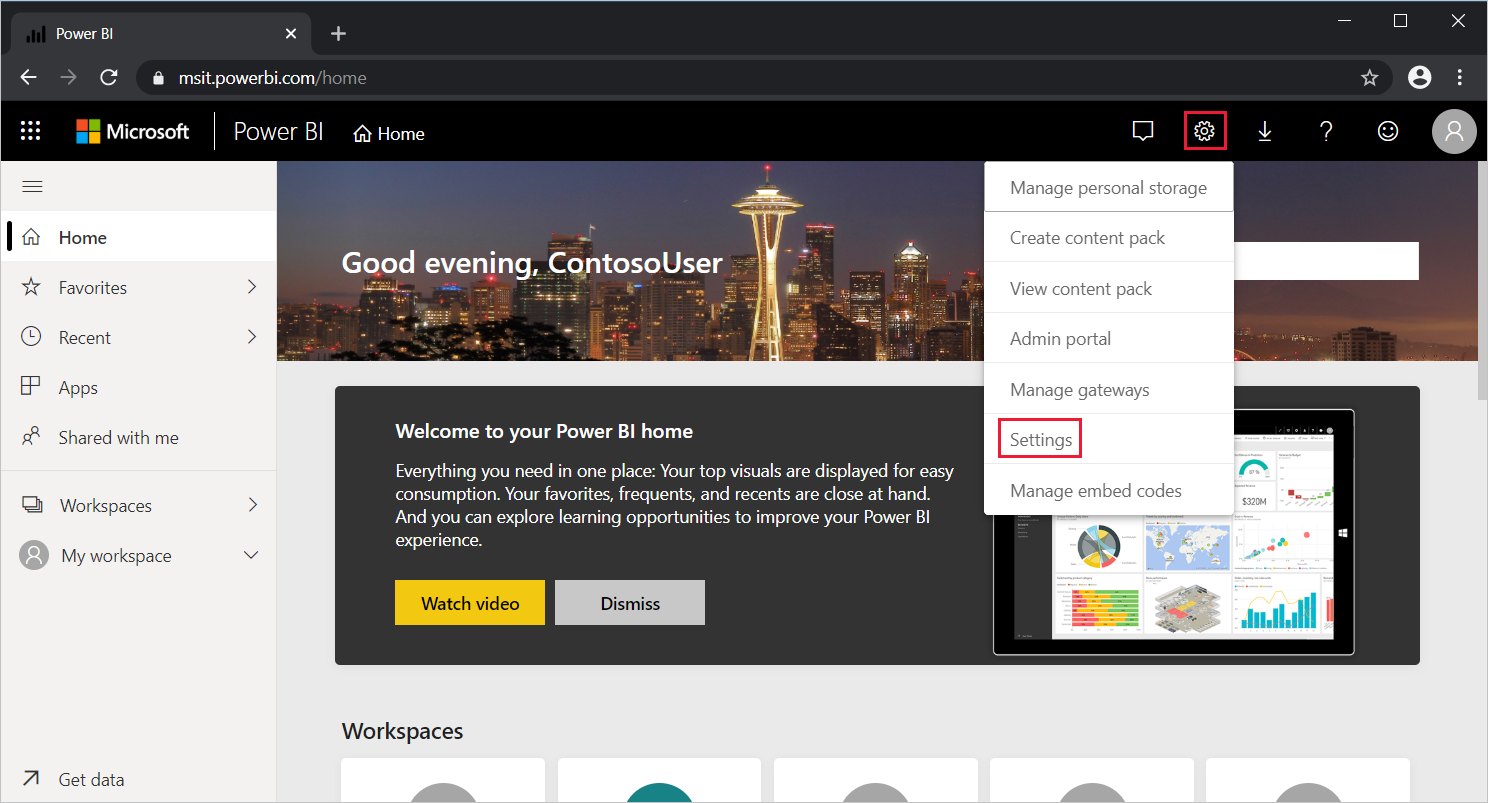
Task: Collapse the navigation pane hamburger icon
Action: (32, 186)
